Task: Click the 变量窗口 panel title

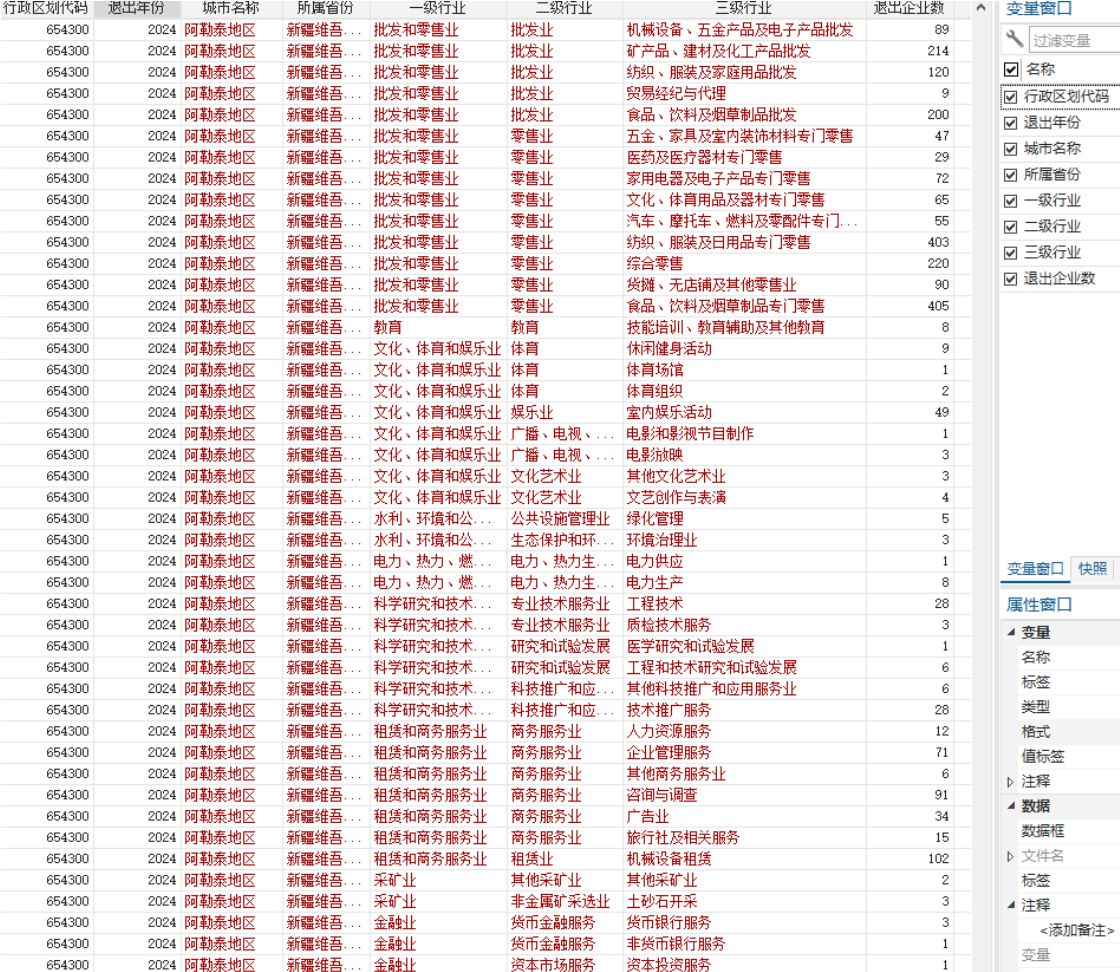Action: tap(1039, 9)
